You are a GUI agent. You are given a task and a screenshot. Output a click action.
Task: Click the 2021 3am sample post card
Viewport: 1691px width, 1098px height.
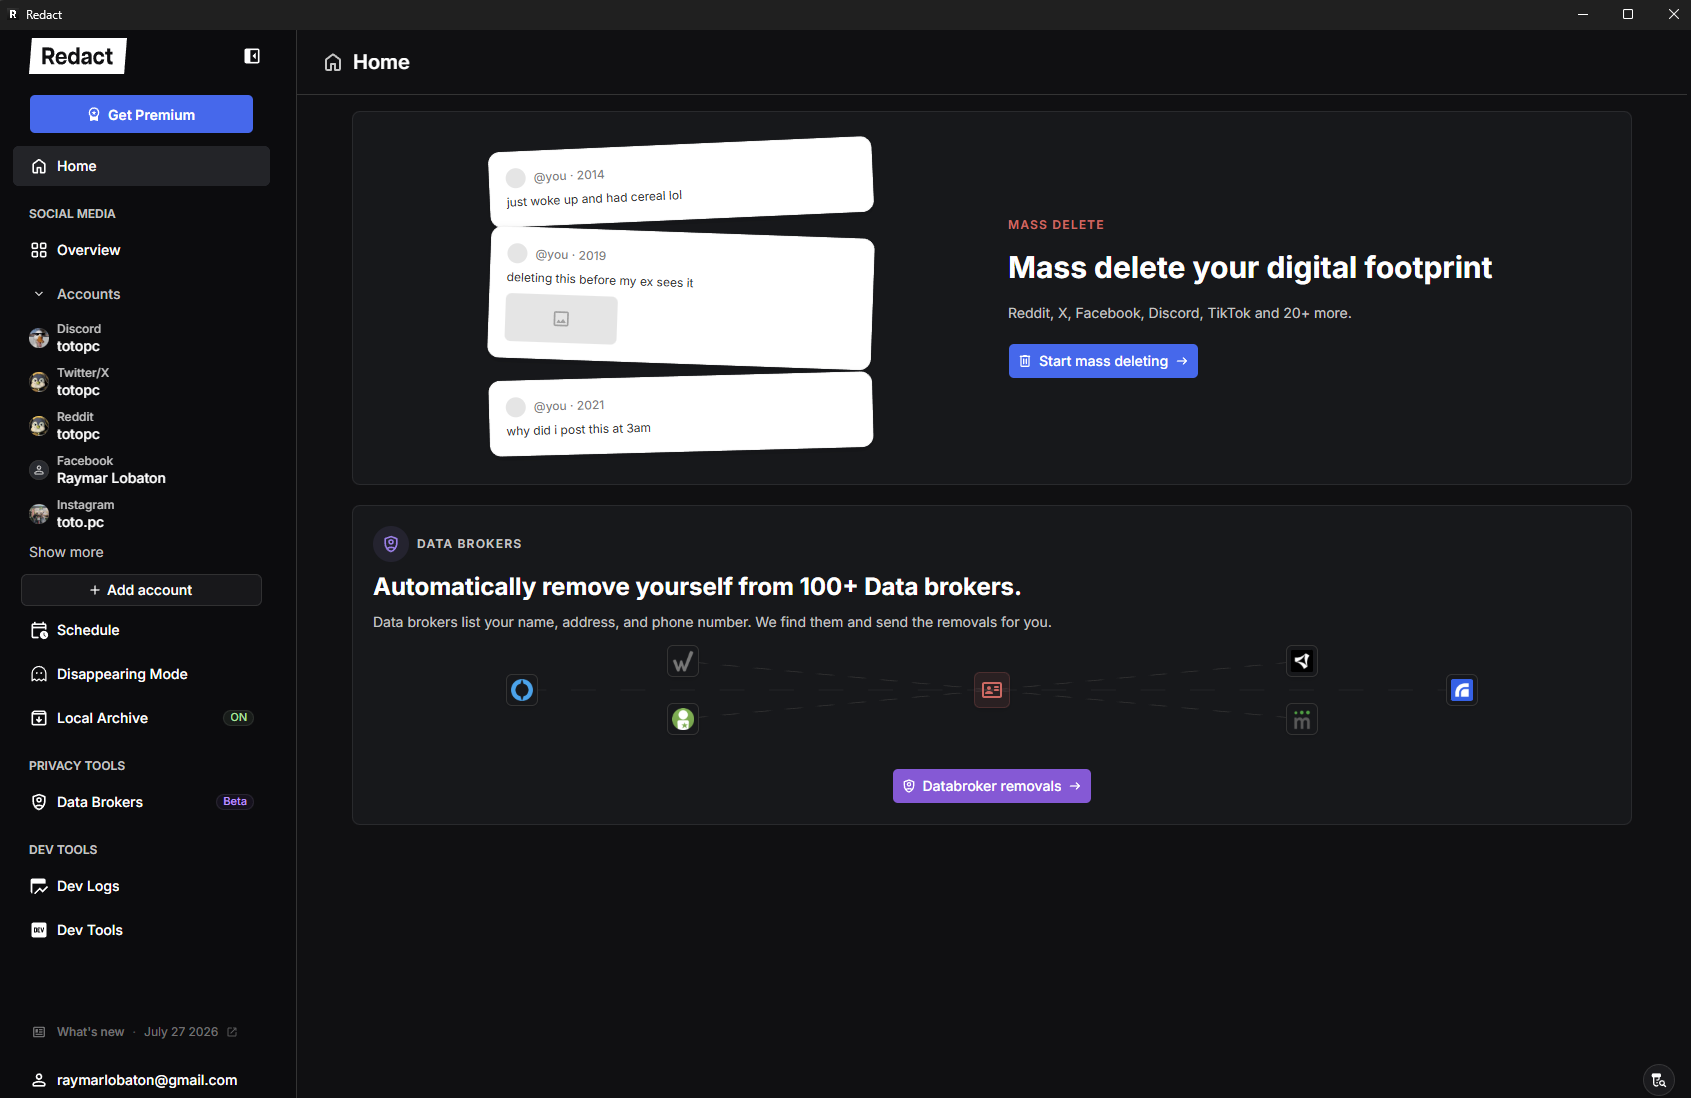click(x=681, y=414)
